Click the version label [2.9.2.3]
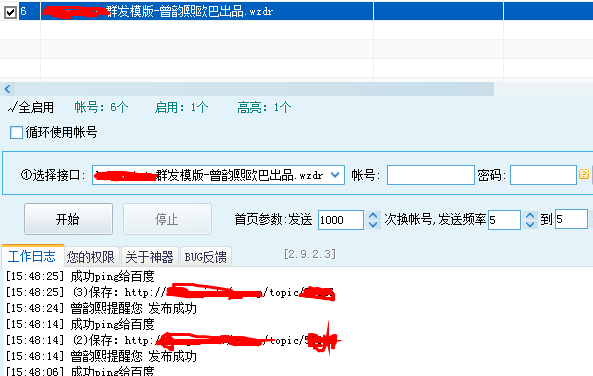The height and width of the screenshot is (376, 593). [310, 253]
